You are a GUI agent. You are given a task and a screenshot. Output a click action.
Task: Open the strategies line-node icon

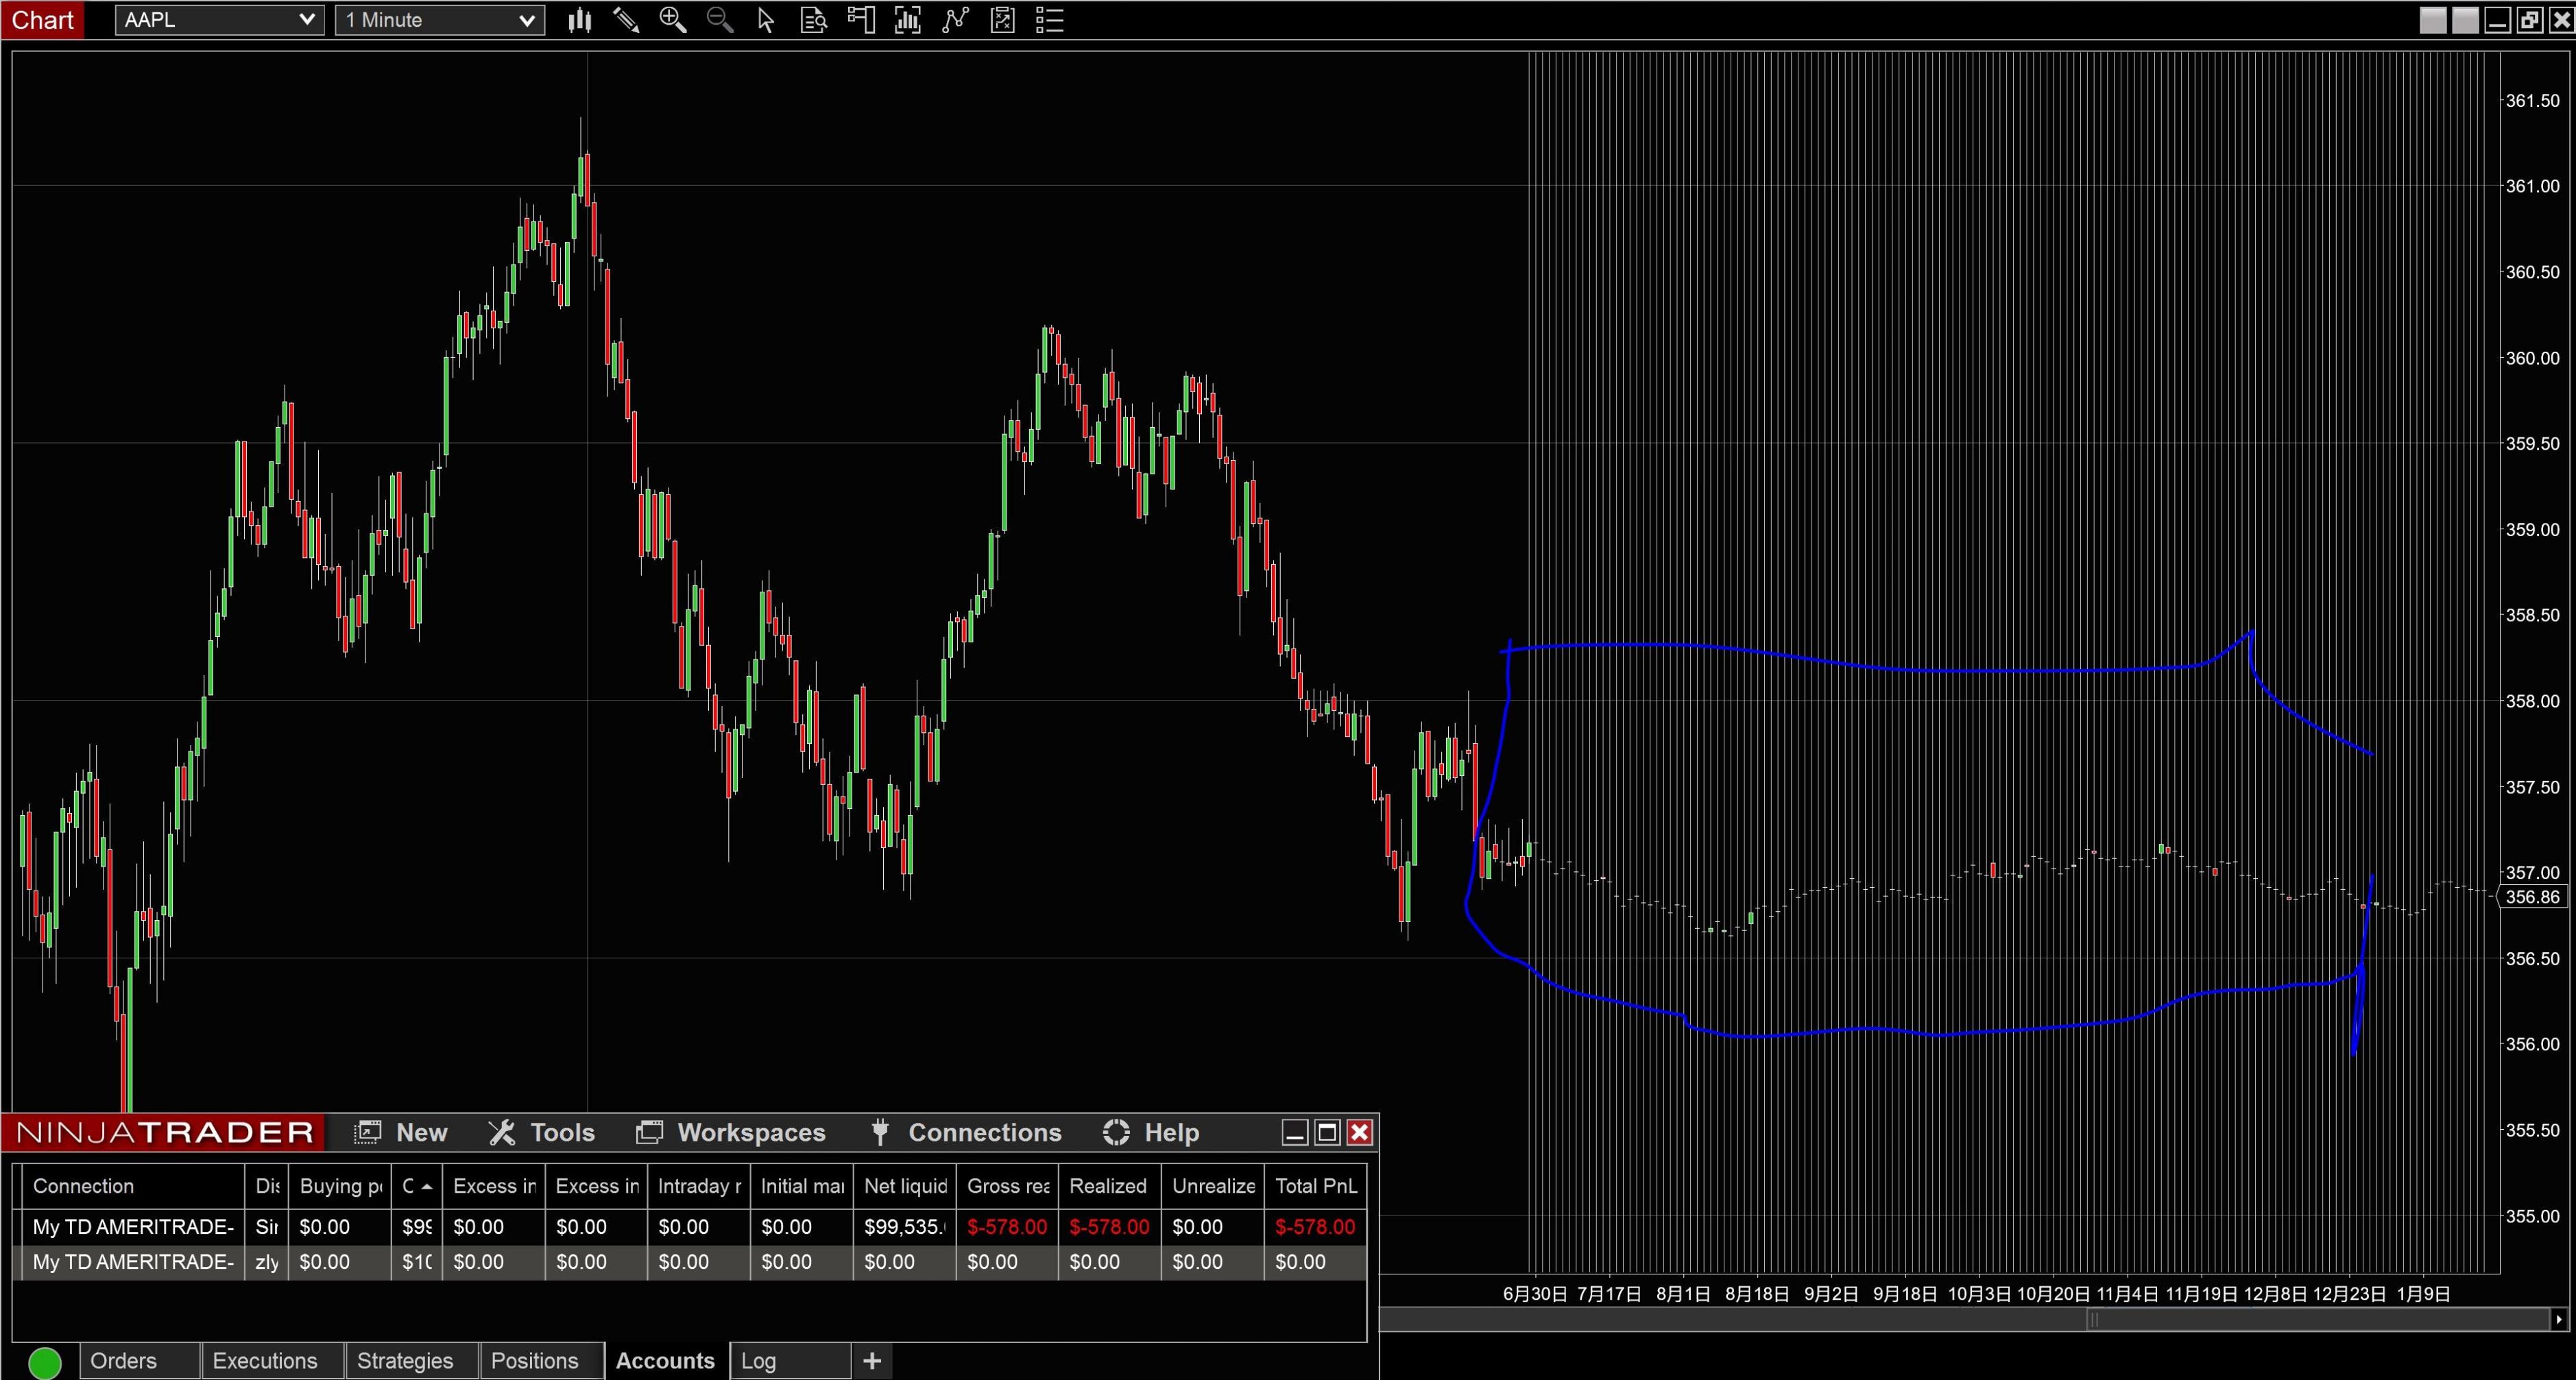[x=955, y=20]
